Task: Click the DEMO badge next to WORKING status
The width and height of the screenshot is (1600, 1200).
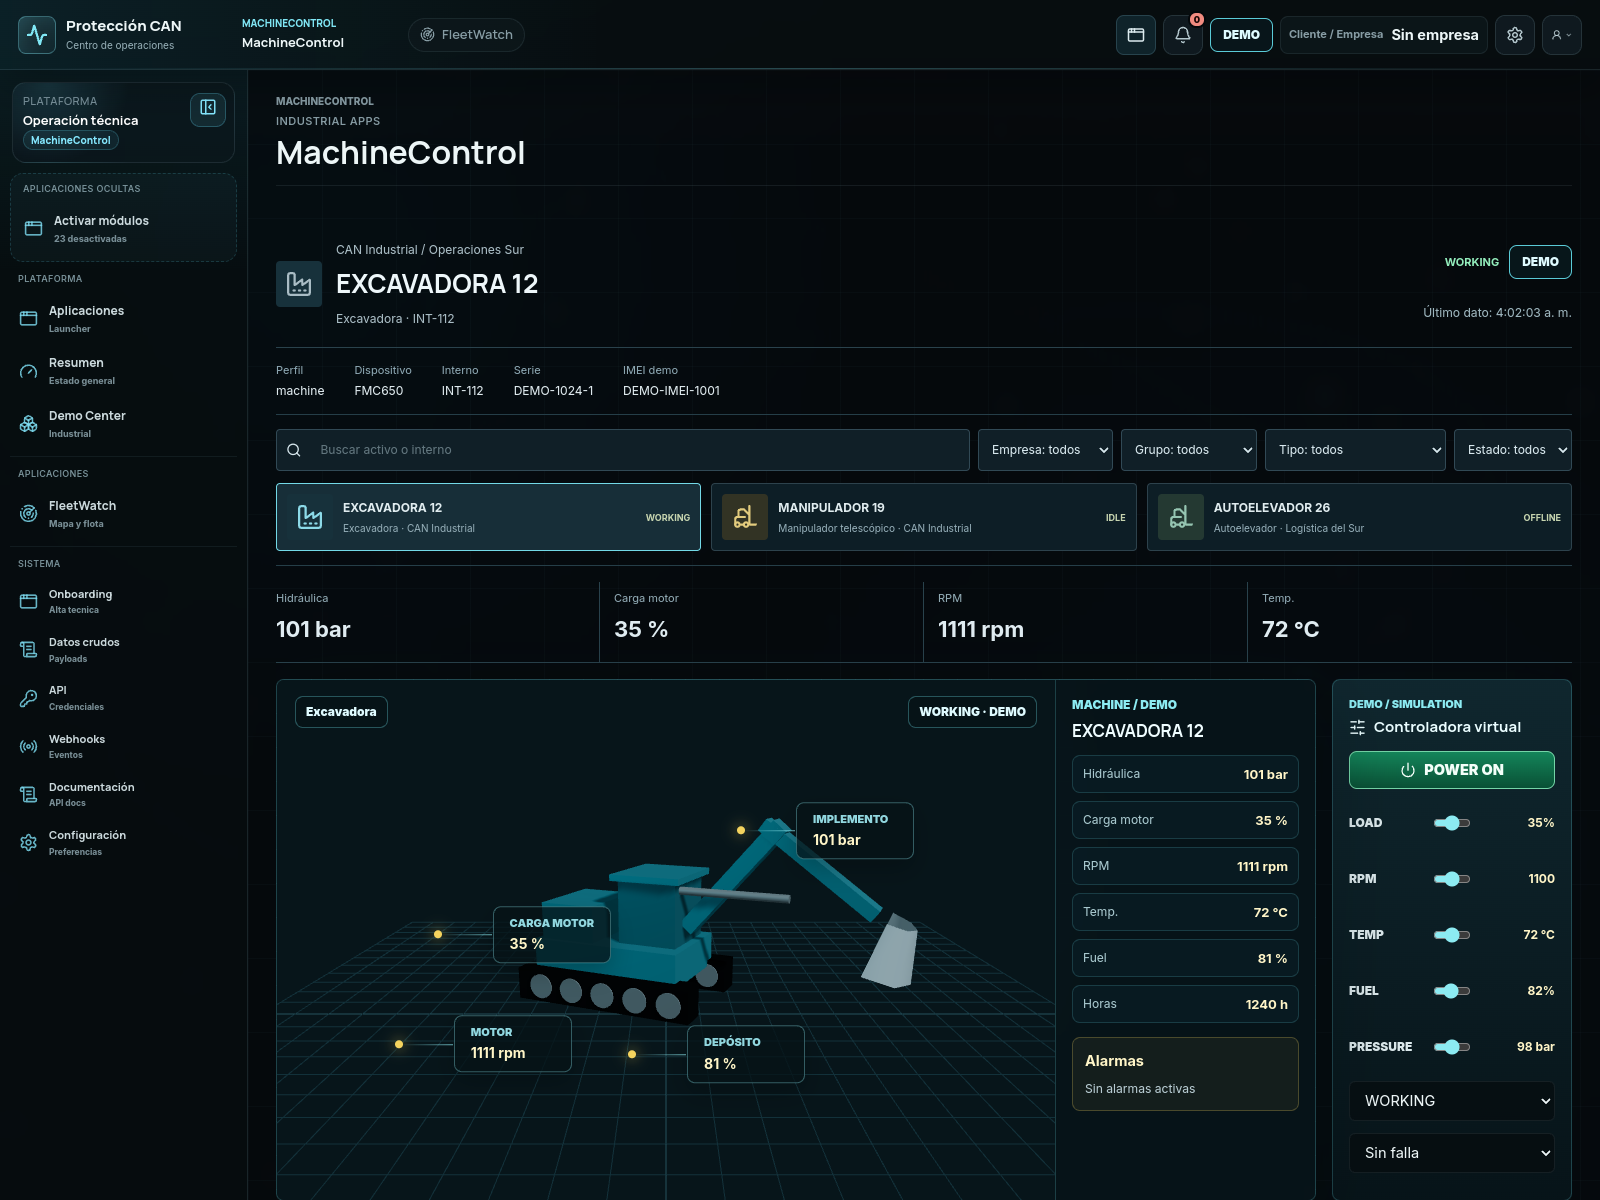Action: tap(1540, 262)
